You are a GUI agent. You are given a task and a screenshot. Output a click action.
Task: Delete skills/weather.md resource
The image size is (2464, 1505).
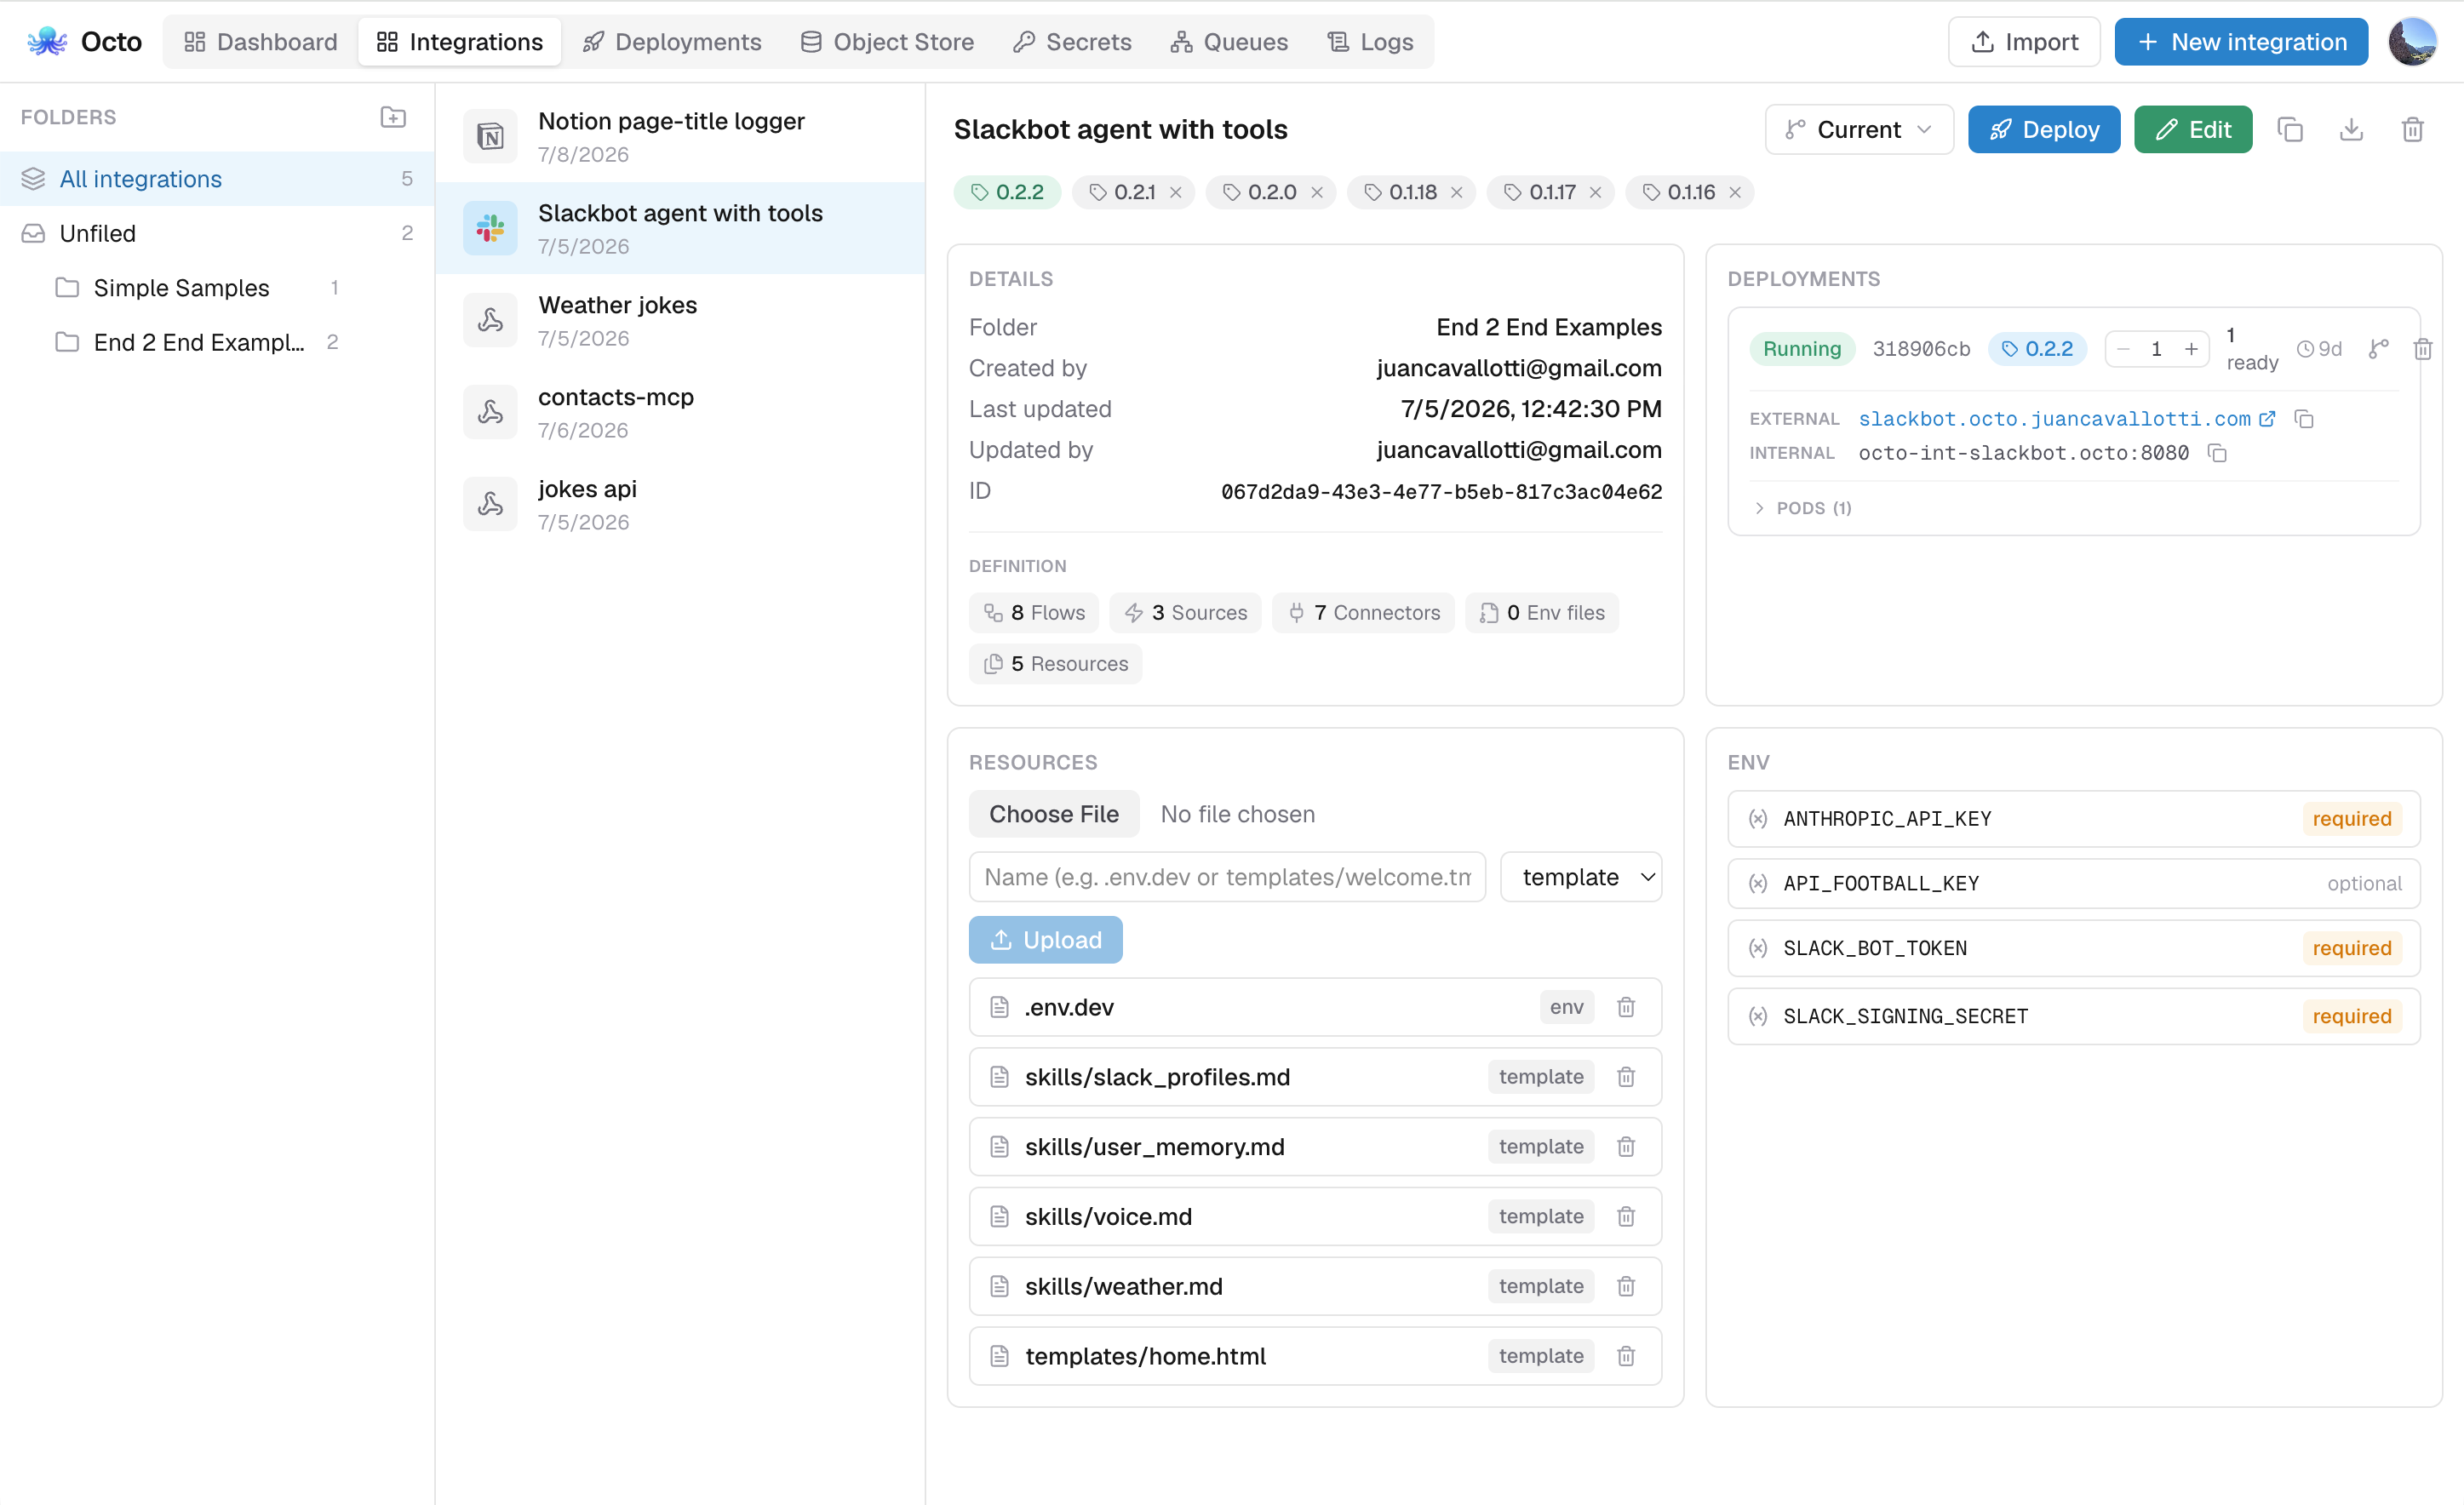1626,1287
